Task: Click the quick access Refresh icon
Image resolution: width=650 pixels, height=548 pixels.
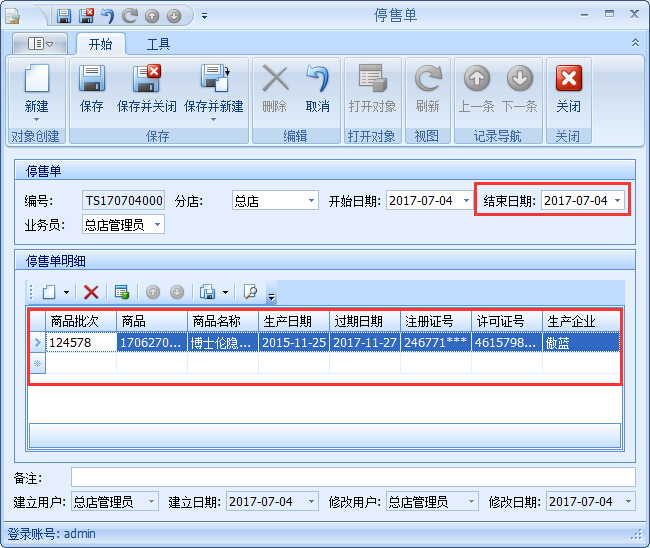Action: (130, 16)
